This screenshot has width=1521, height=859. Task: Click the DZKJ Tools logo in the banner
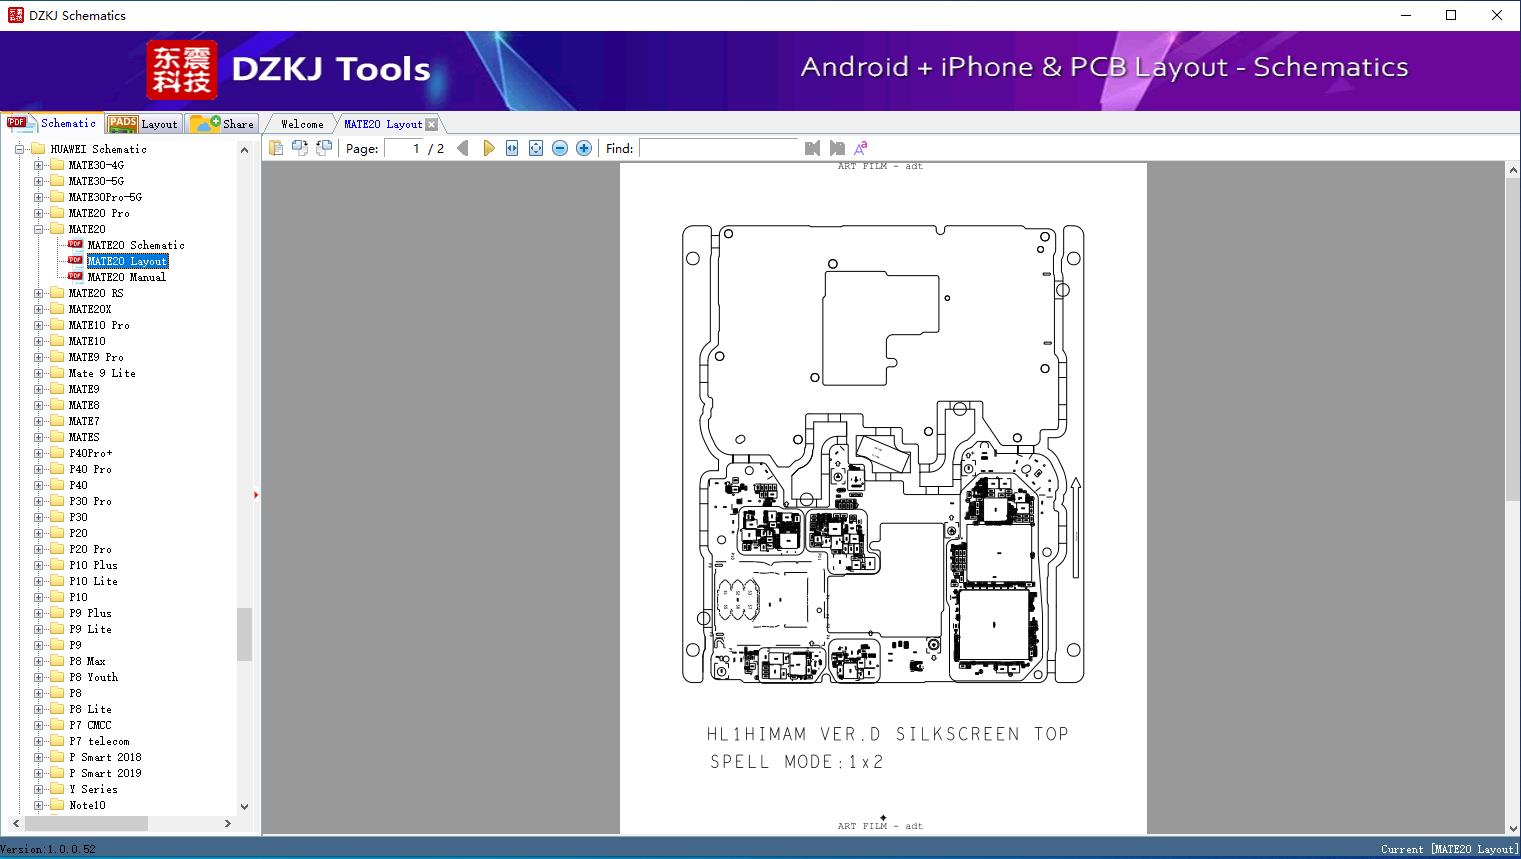pyautogui.click(x=290, y=69)
